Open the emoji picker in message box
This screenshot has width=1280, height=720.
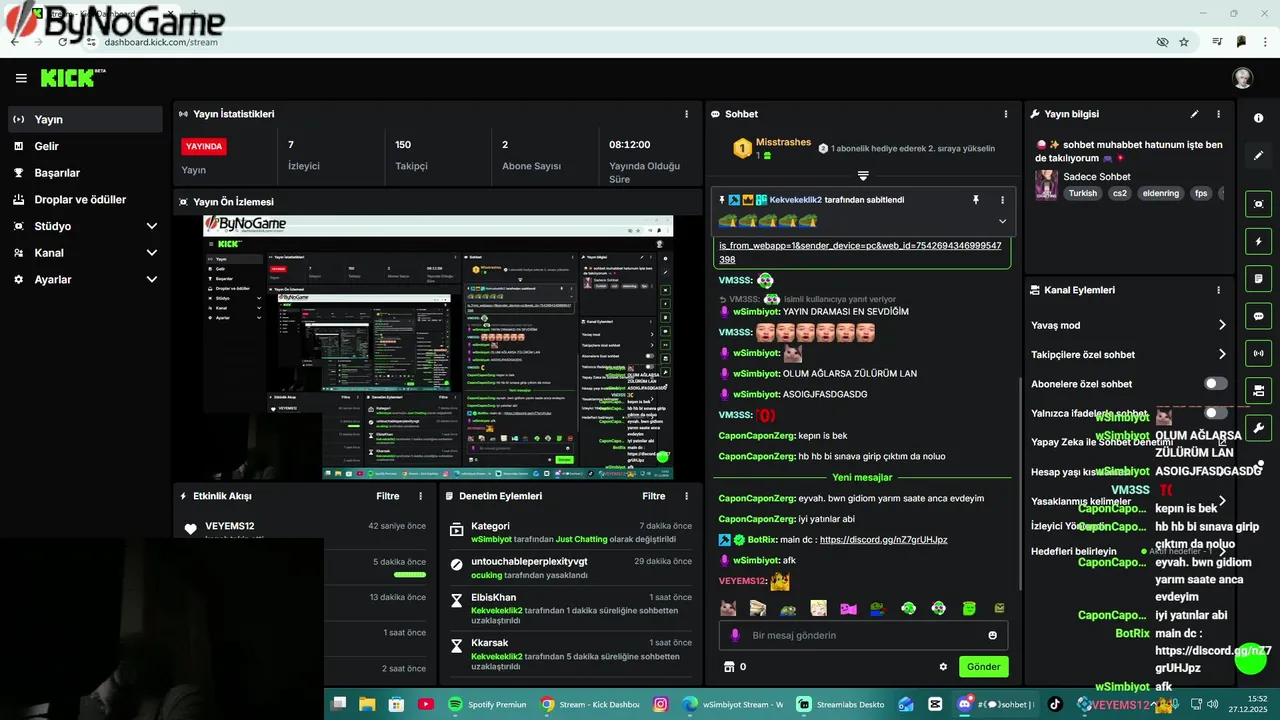pos(992,635)
